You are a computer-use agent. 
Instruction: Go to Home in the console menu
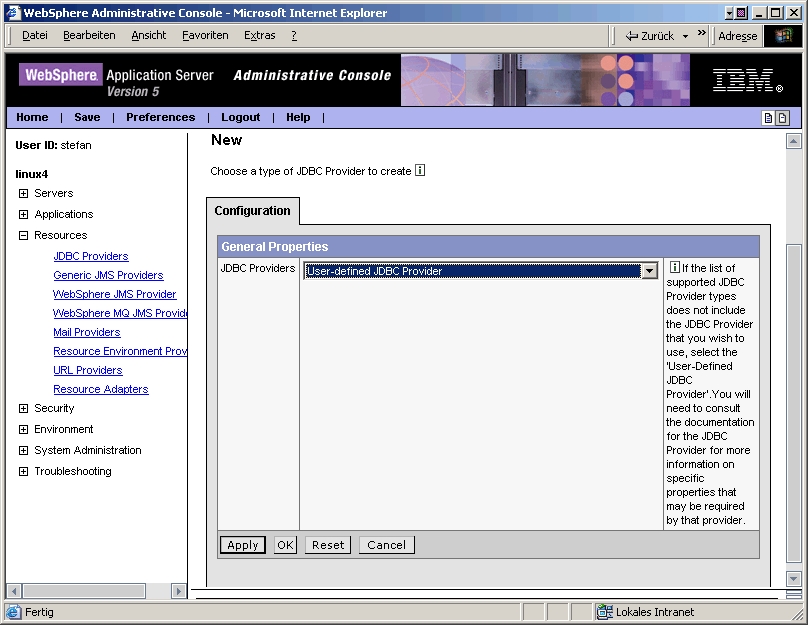click(32, 117)
